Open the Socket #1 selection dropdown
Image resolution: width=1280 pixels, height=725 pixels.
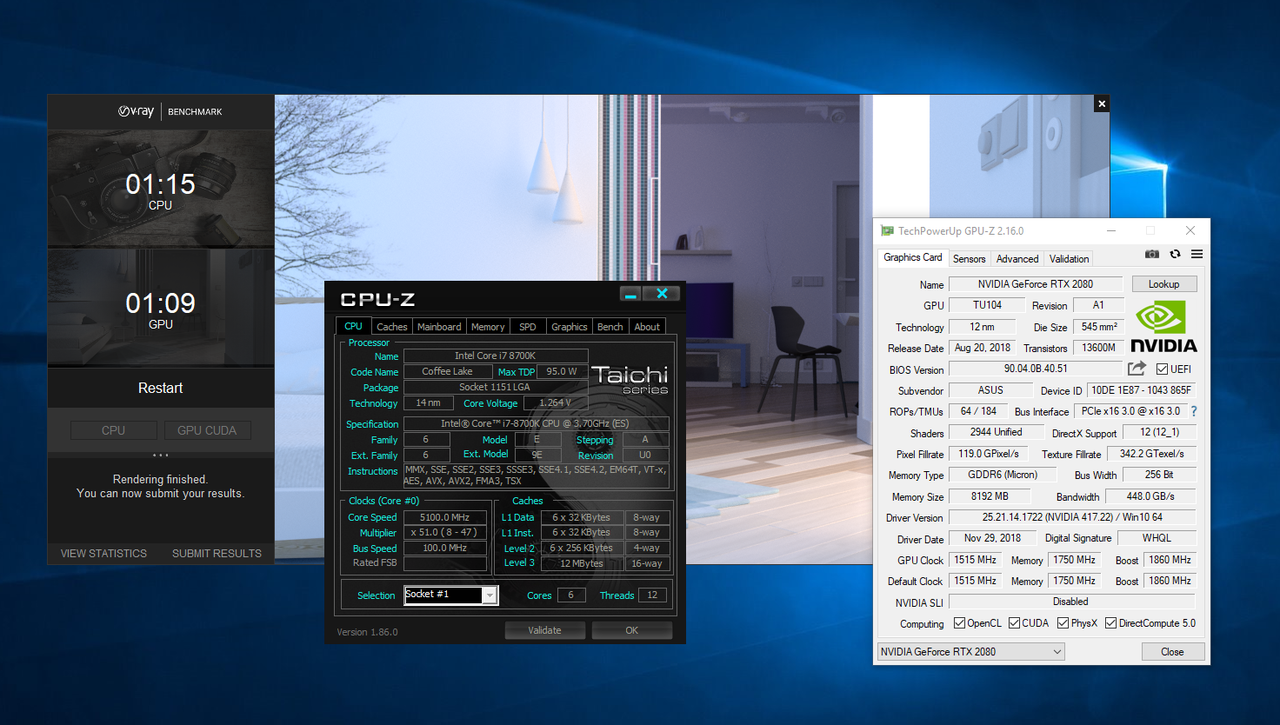450,595
